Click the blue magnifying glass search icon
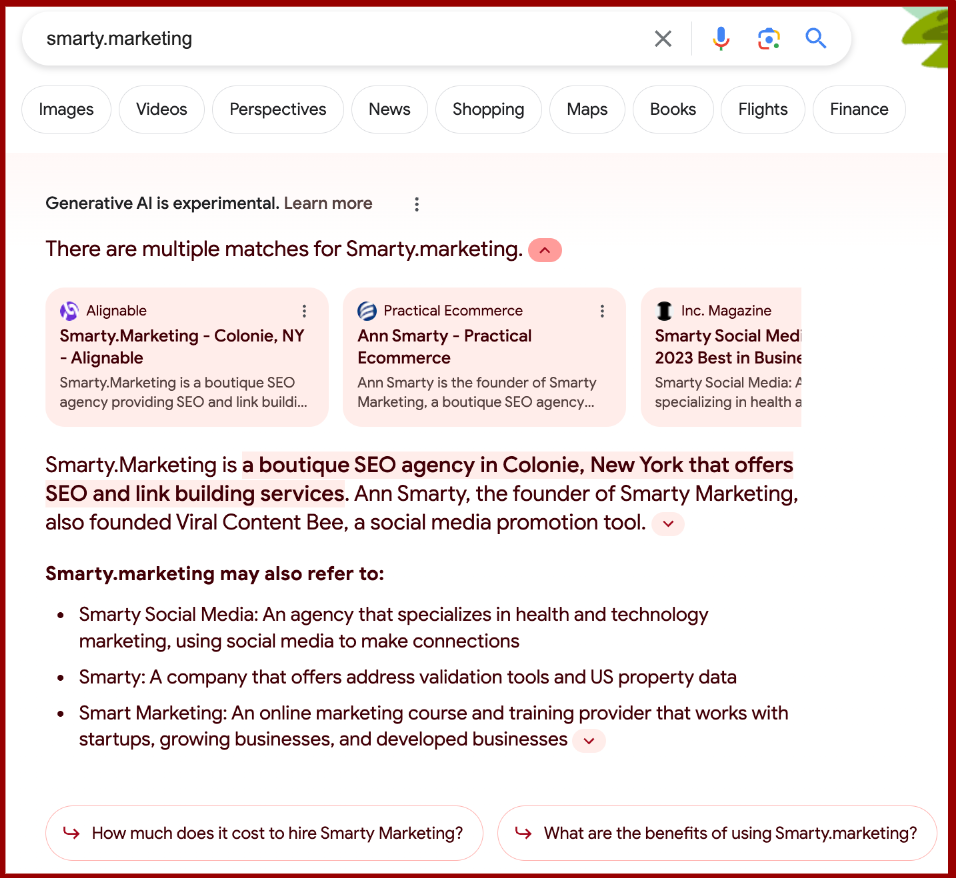This screenshot has height=878, width=956. pyautogui.click(x=816, y=38)
